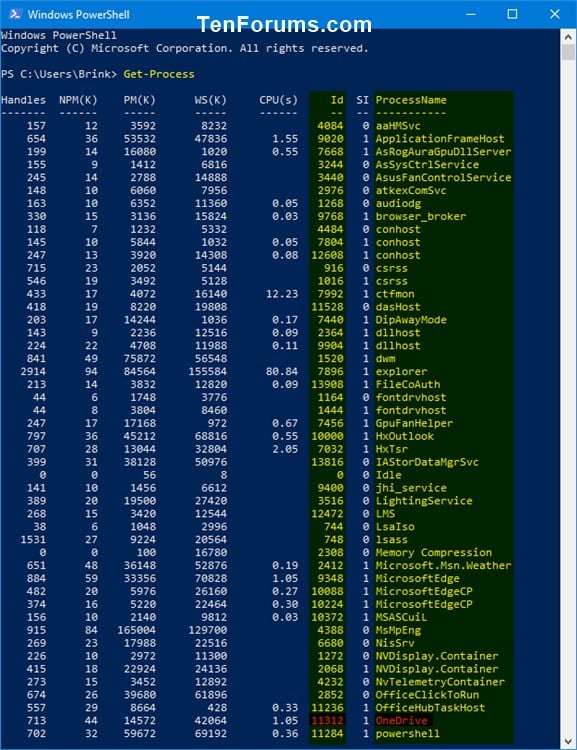Click the ctfmon CPU value 12.23
Image resolution: width=577 pixels, height=750 pixels.
point(282,294)
